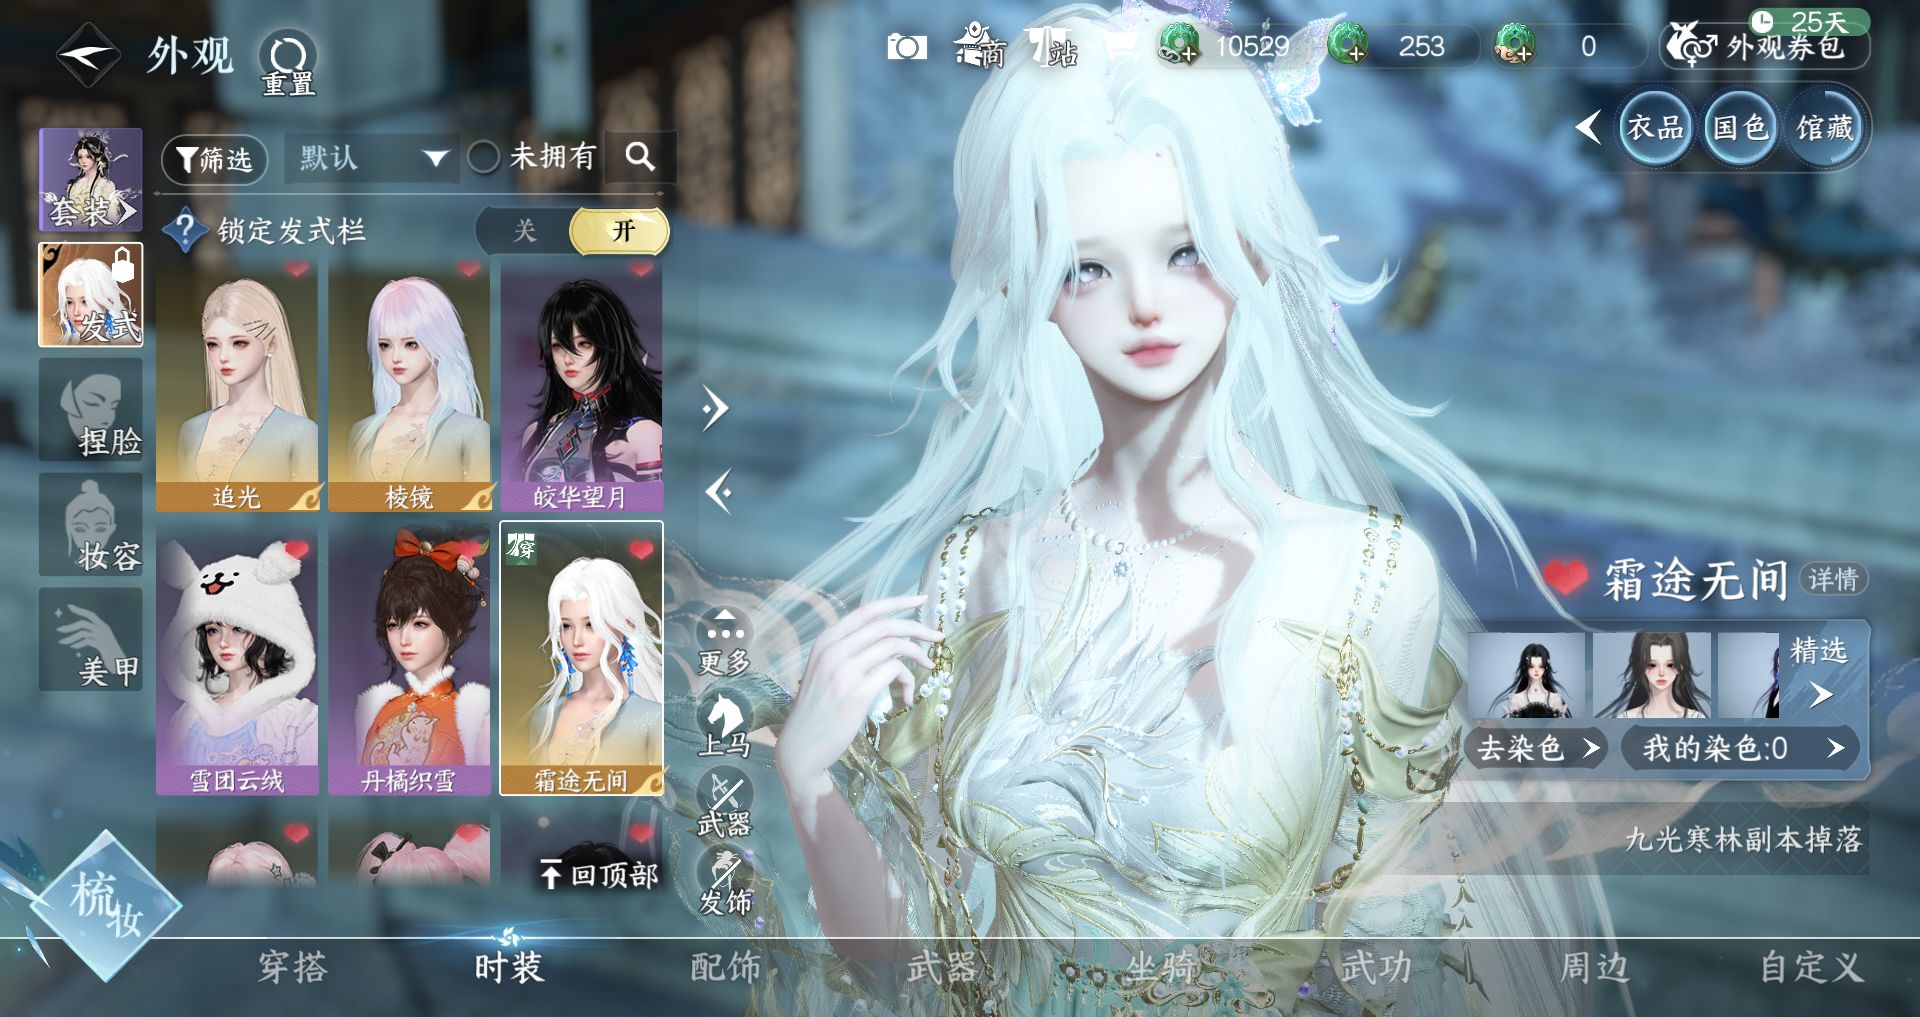Switch to the 配饰 tab
The image size is (1920, 1017).
click(x=725, y=967)
